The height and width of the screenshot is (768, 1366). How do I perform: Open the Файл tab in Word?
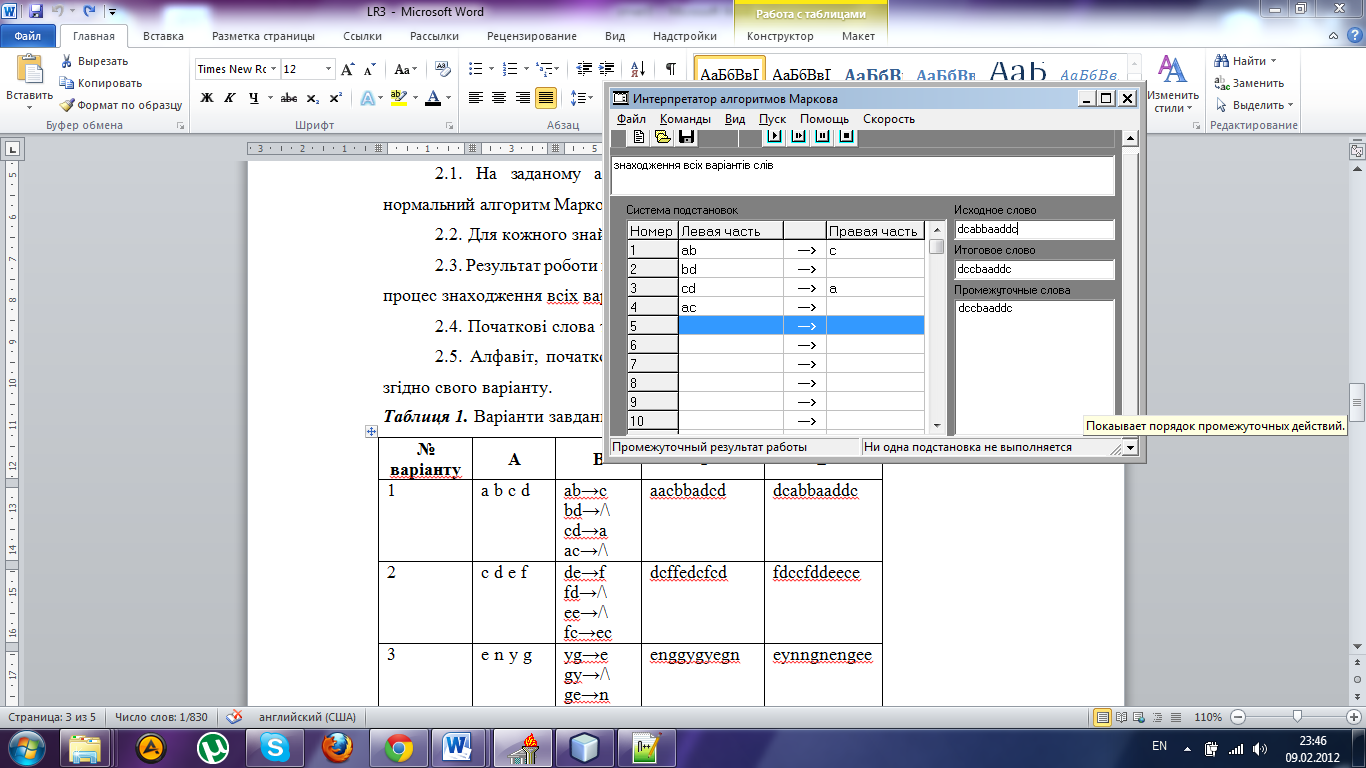tap(27, 36)
